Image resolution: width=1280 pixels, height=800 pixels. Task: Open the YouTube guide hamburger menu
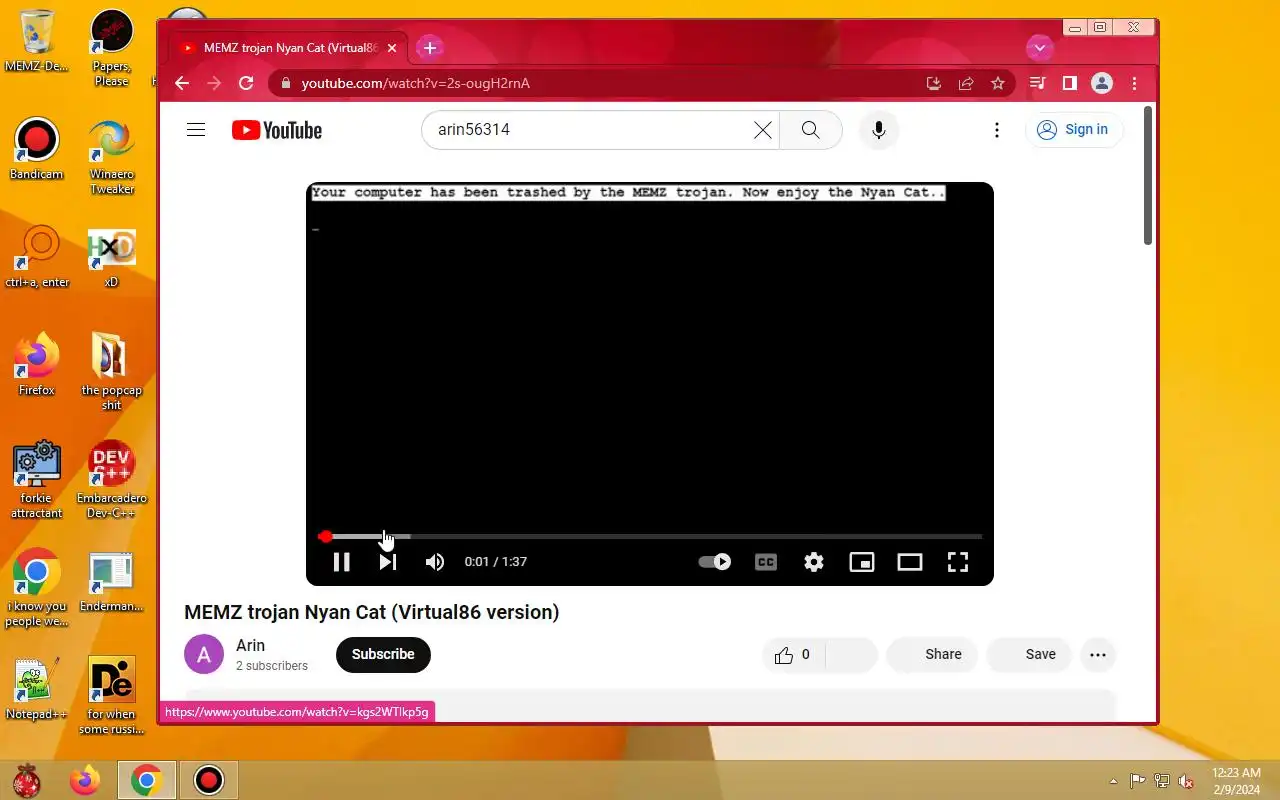pyautogui.click(x=196, y=130)
